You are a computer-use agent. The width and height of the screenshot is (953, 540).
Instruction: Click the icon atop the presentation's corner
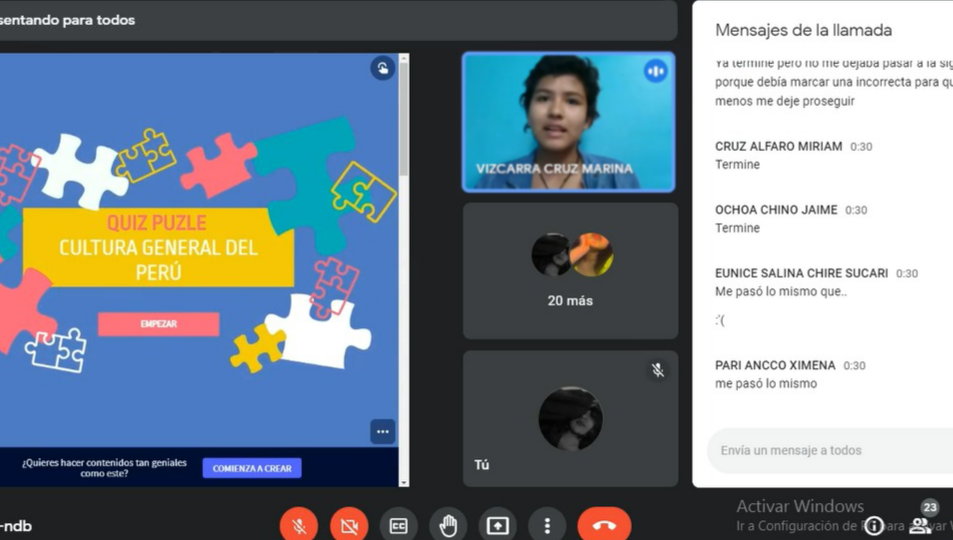(x=382, y=68)
